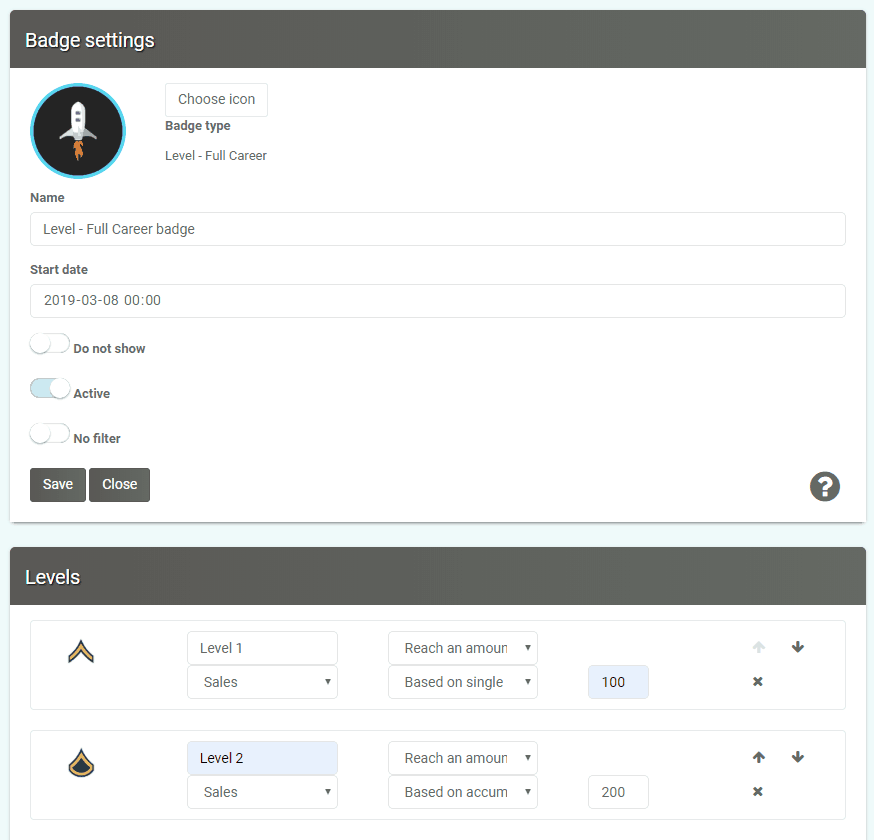The width and height of the screenshot is (874, 840).
Task: Edit the Level 2 name field
Action: [262, 758]
